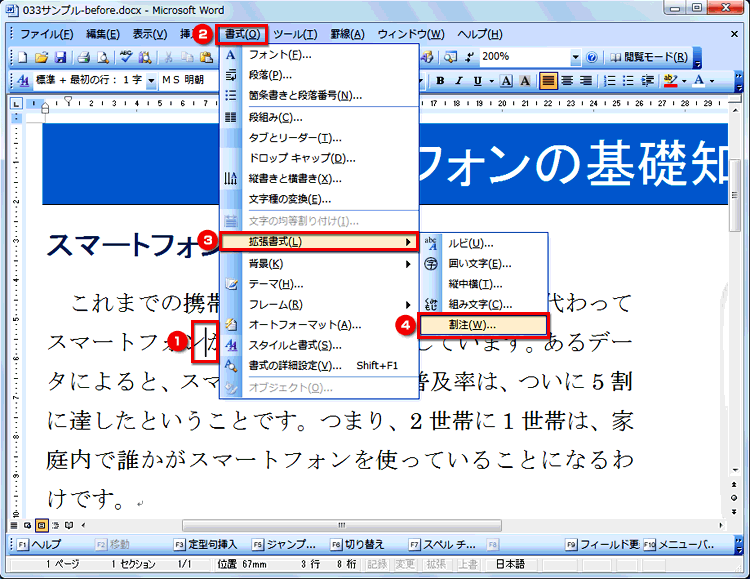This screenshot has width=750, height=579.
Task: Click Select Browse Object circle on scrollbar
Action: pyautogui.click(x=734, y=498)
